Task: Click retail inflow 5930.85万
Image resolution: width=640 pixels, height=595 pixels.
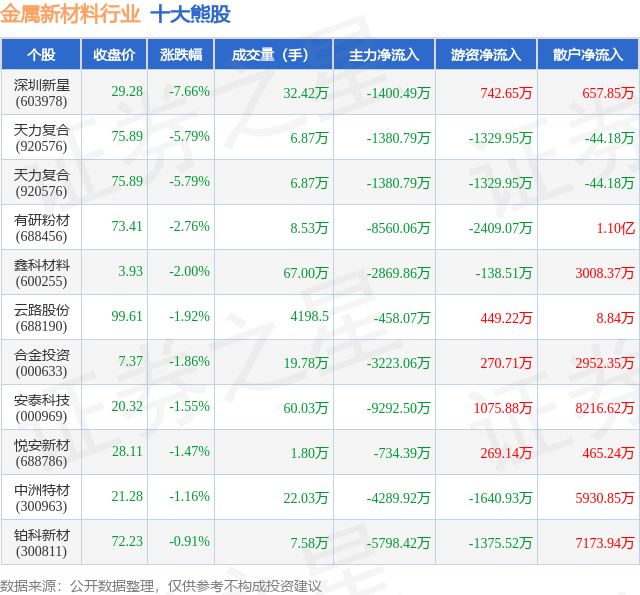Action: (605, 498)
